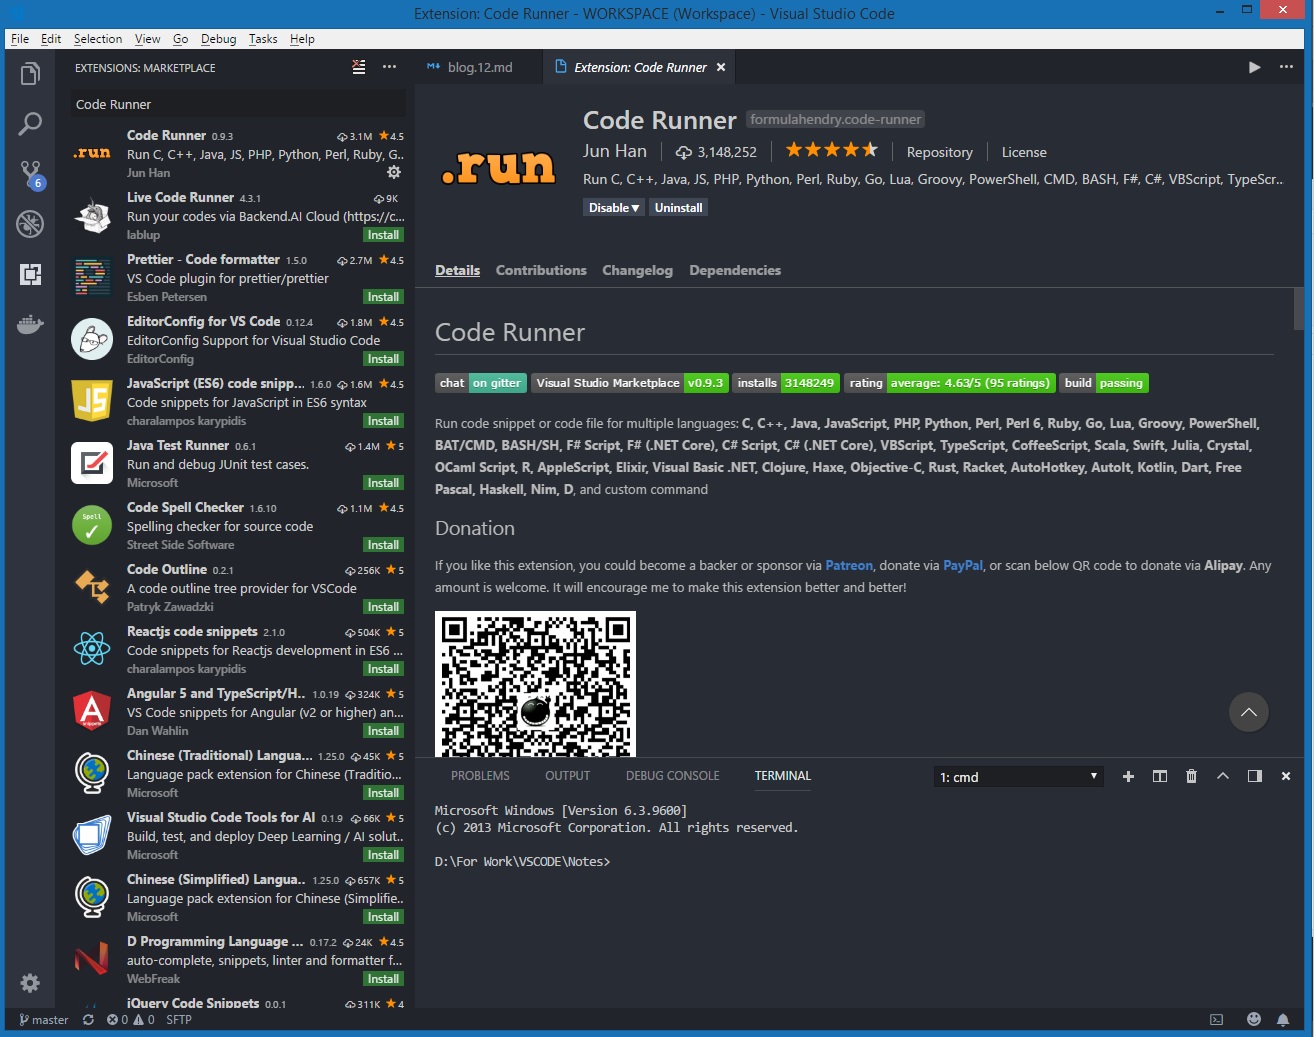Click the Jun Han publisher name
1314x1037 pixels.
615,151
